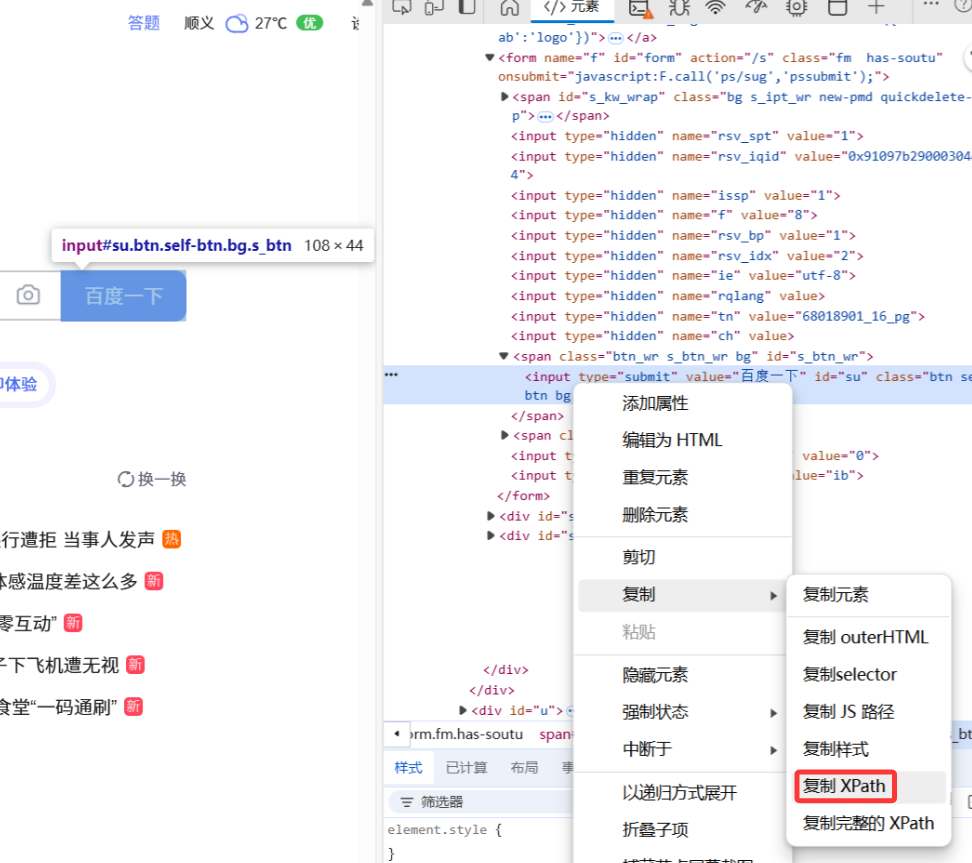Click the 换一换 refresh icon
The image size is (972, 863).
(x=126, y=479)
